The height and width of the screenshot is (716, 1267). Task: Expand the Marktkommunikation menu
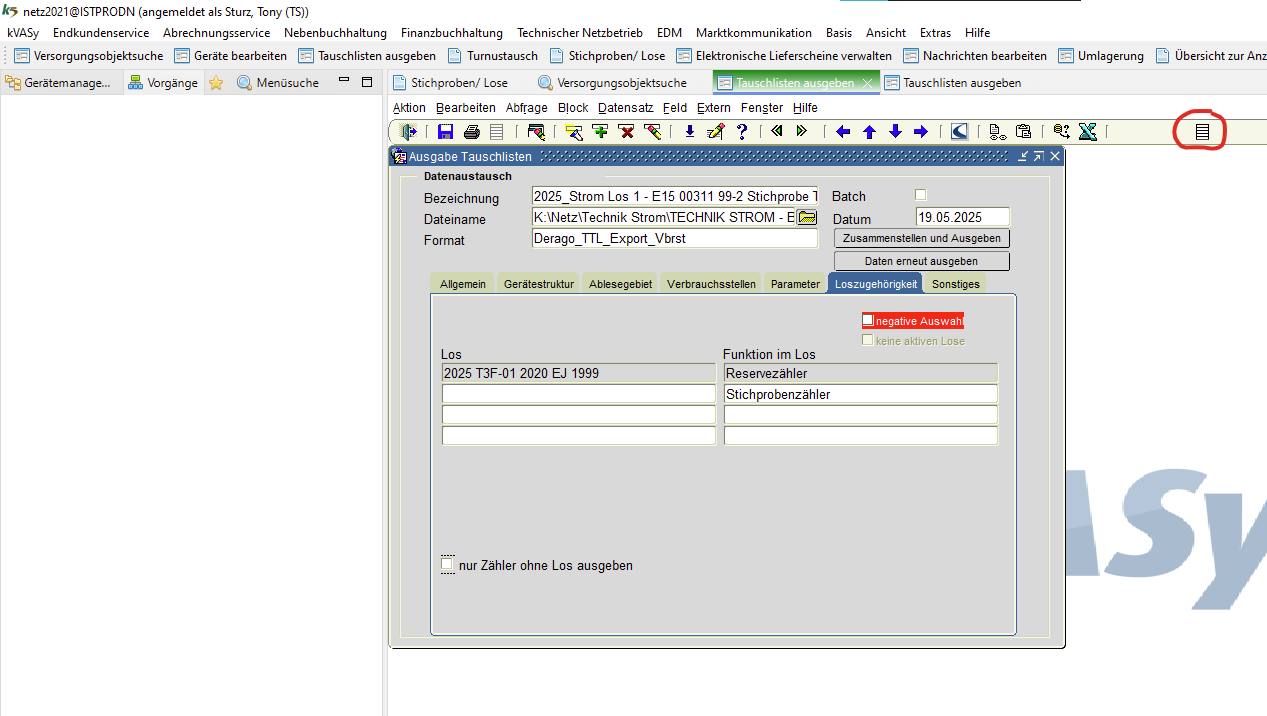coord(753,32)
